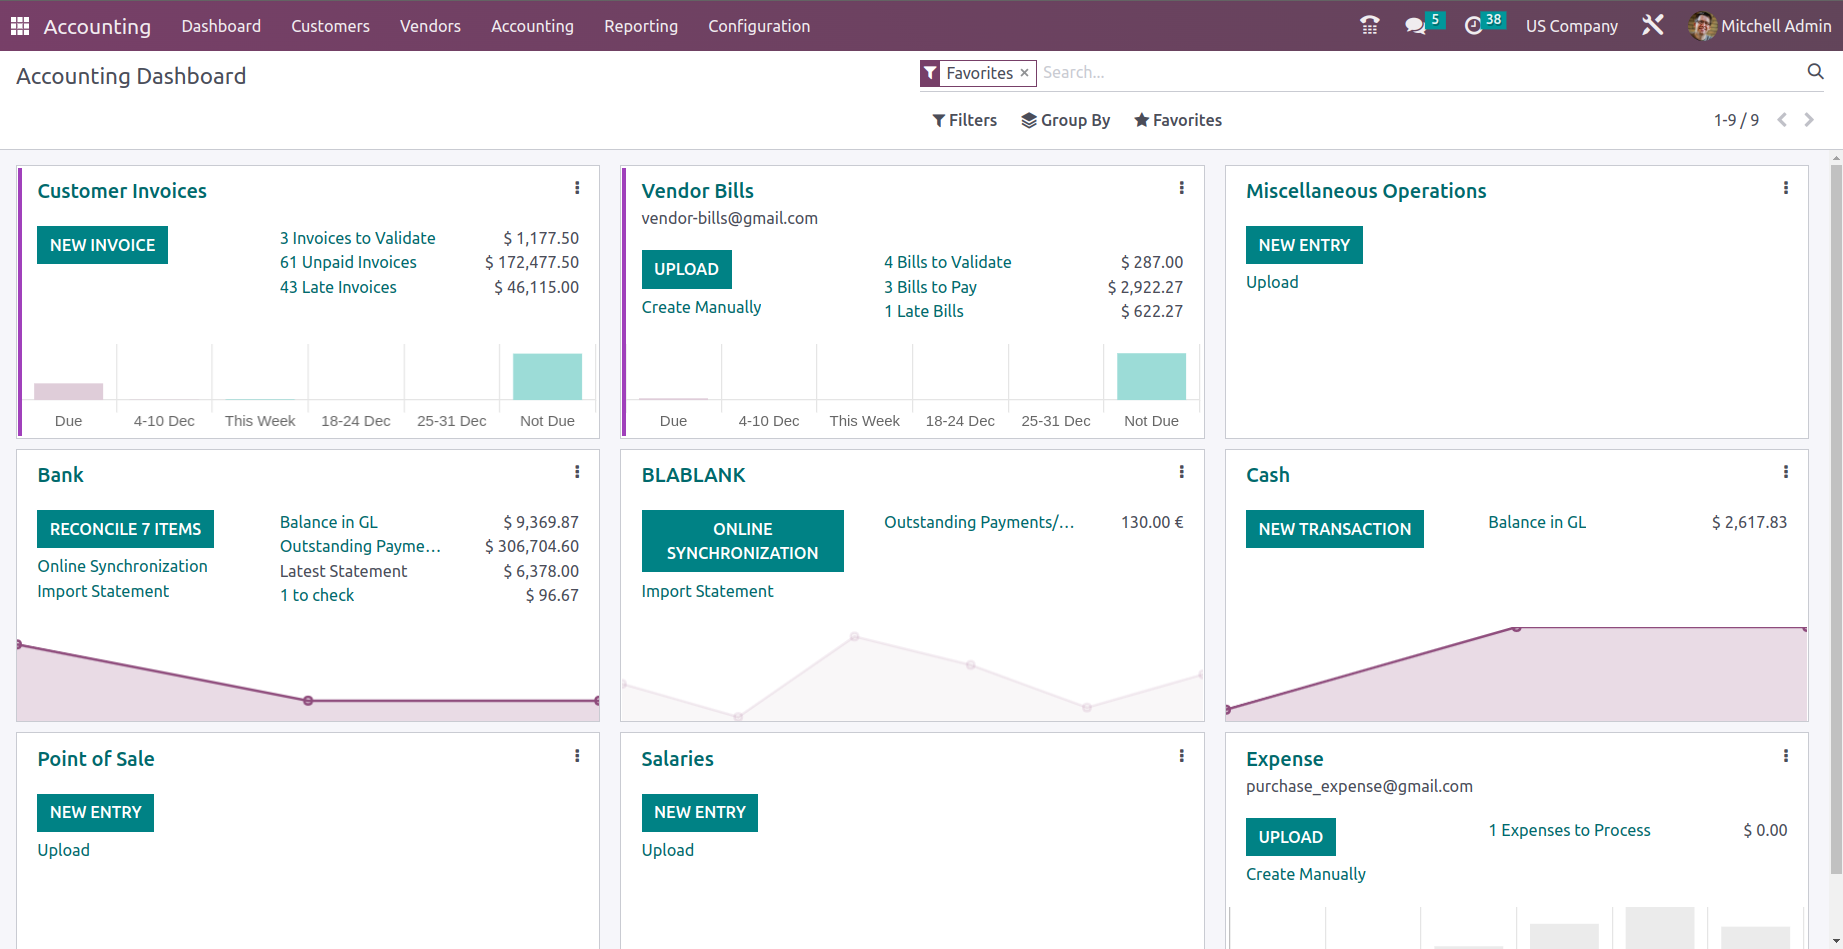The height and width of the screenshot is (949, 1843).
Task: Open the BLABLANK card kebab menu
Action: coord(1182,472)
